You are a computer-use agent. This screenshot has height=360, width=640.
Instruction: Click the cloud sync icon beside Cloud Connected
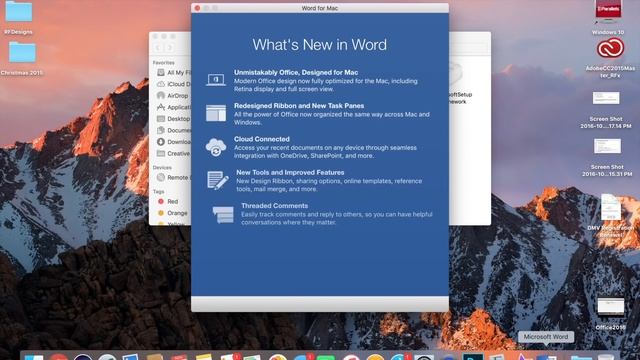pyautogui.click(x=216, y=147)
